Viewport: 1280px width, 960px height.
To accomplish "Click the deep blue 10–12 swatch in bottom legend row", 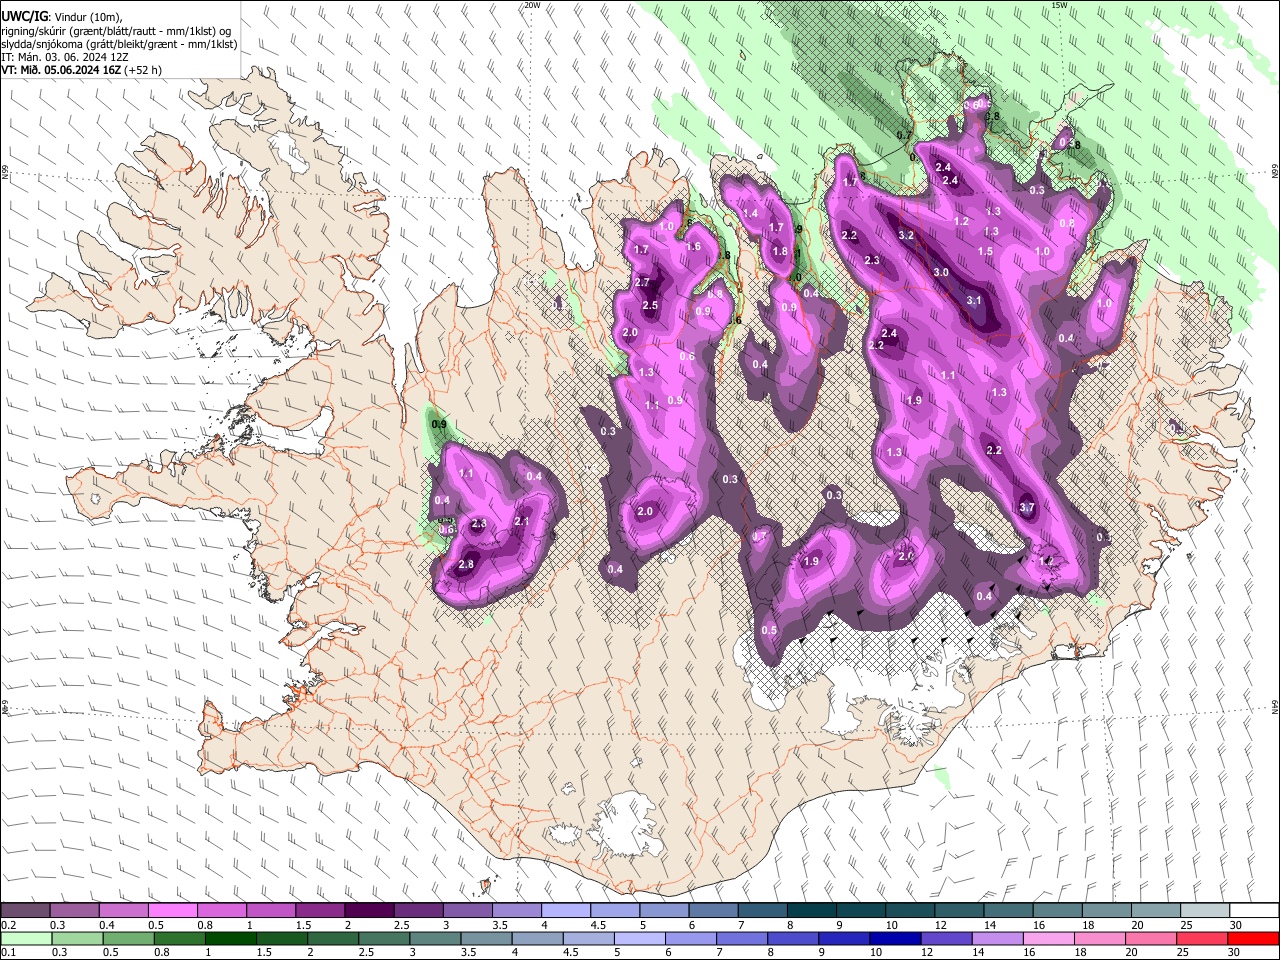I will point(895,938).
